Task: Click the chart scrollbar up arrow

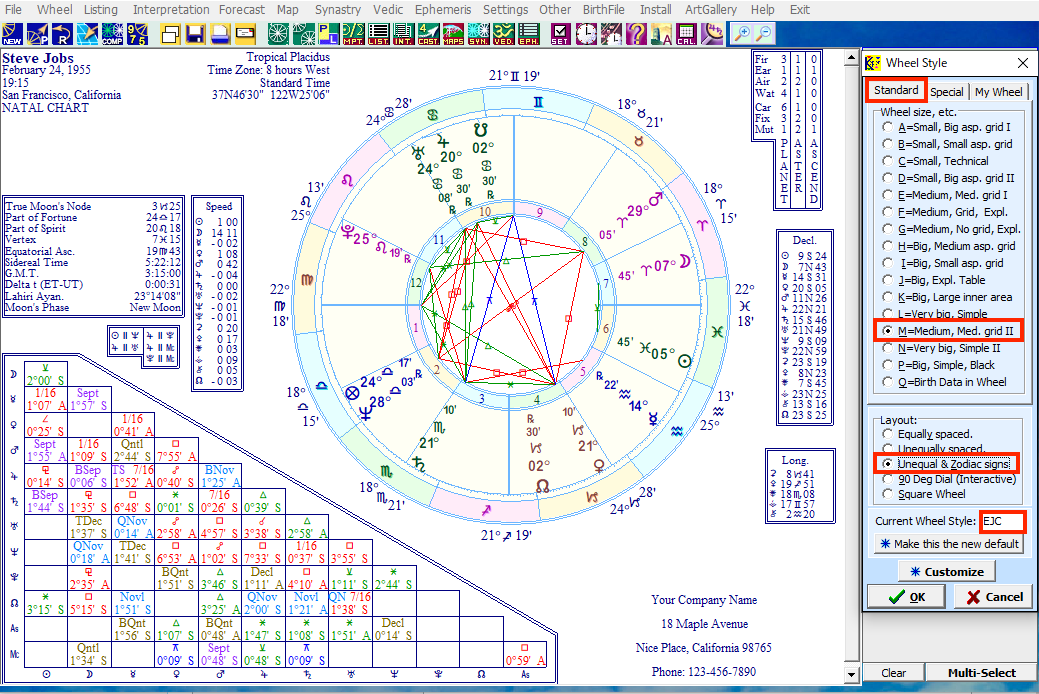Action: point(852,58)
